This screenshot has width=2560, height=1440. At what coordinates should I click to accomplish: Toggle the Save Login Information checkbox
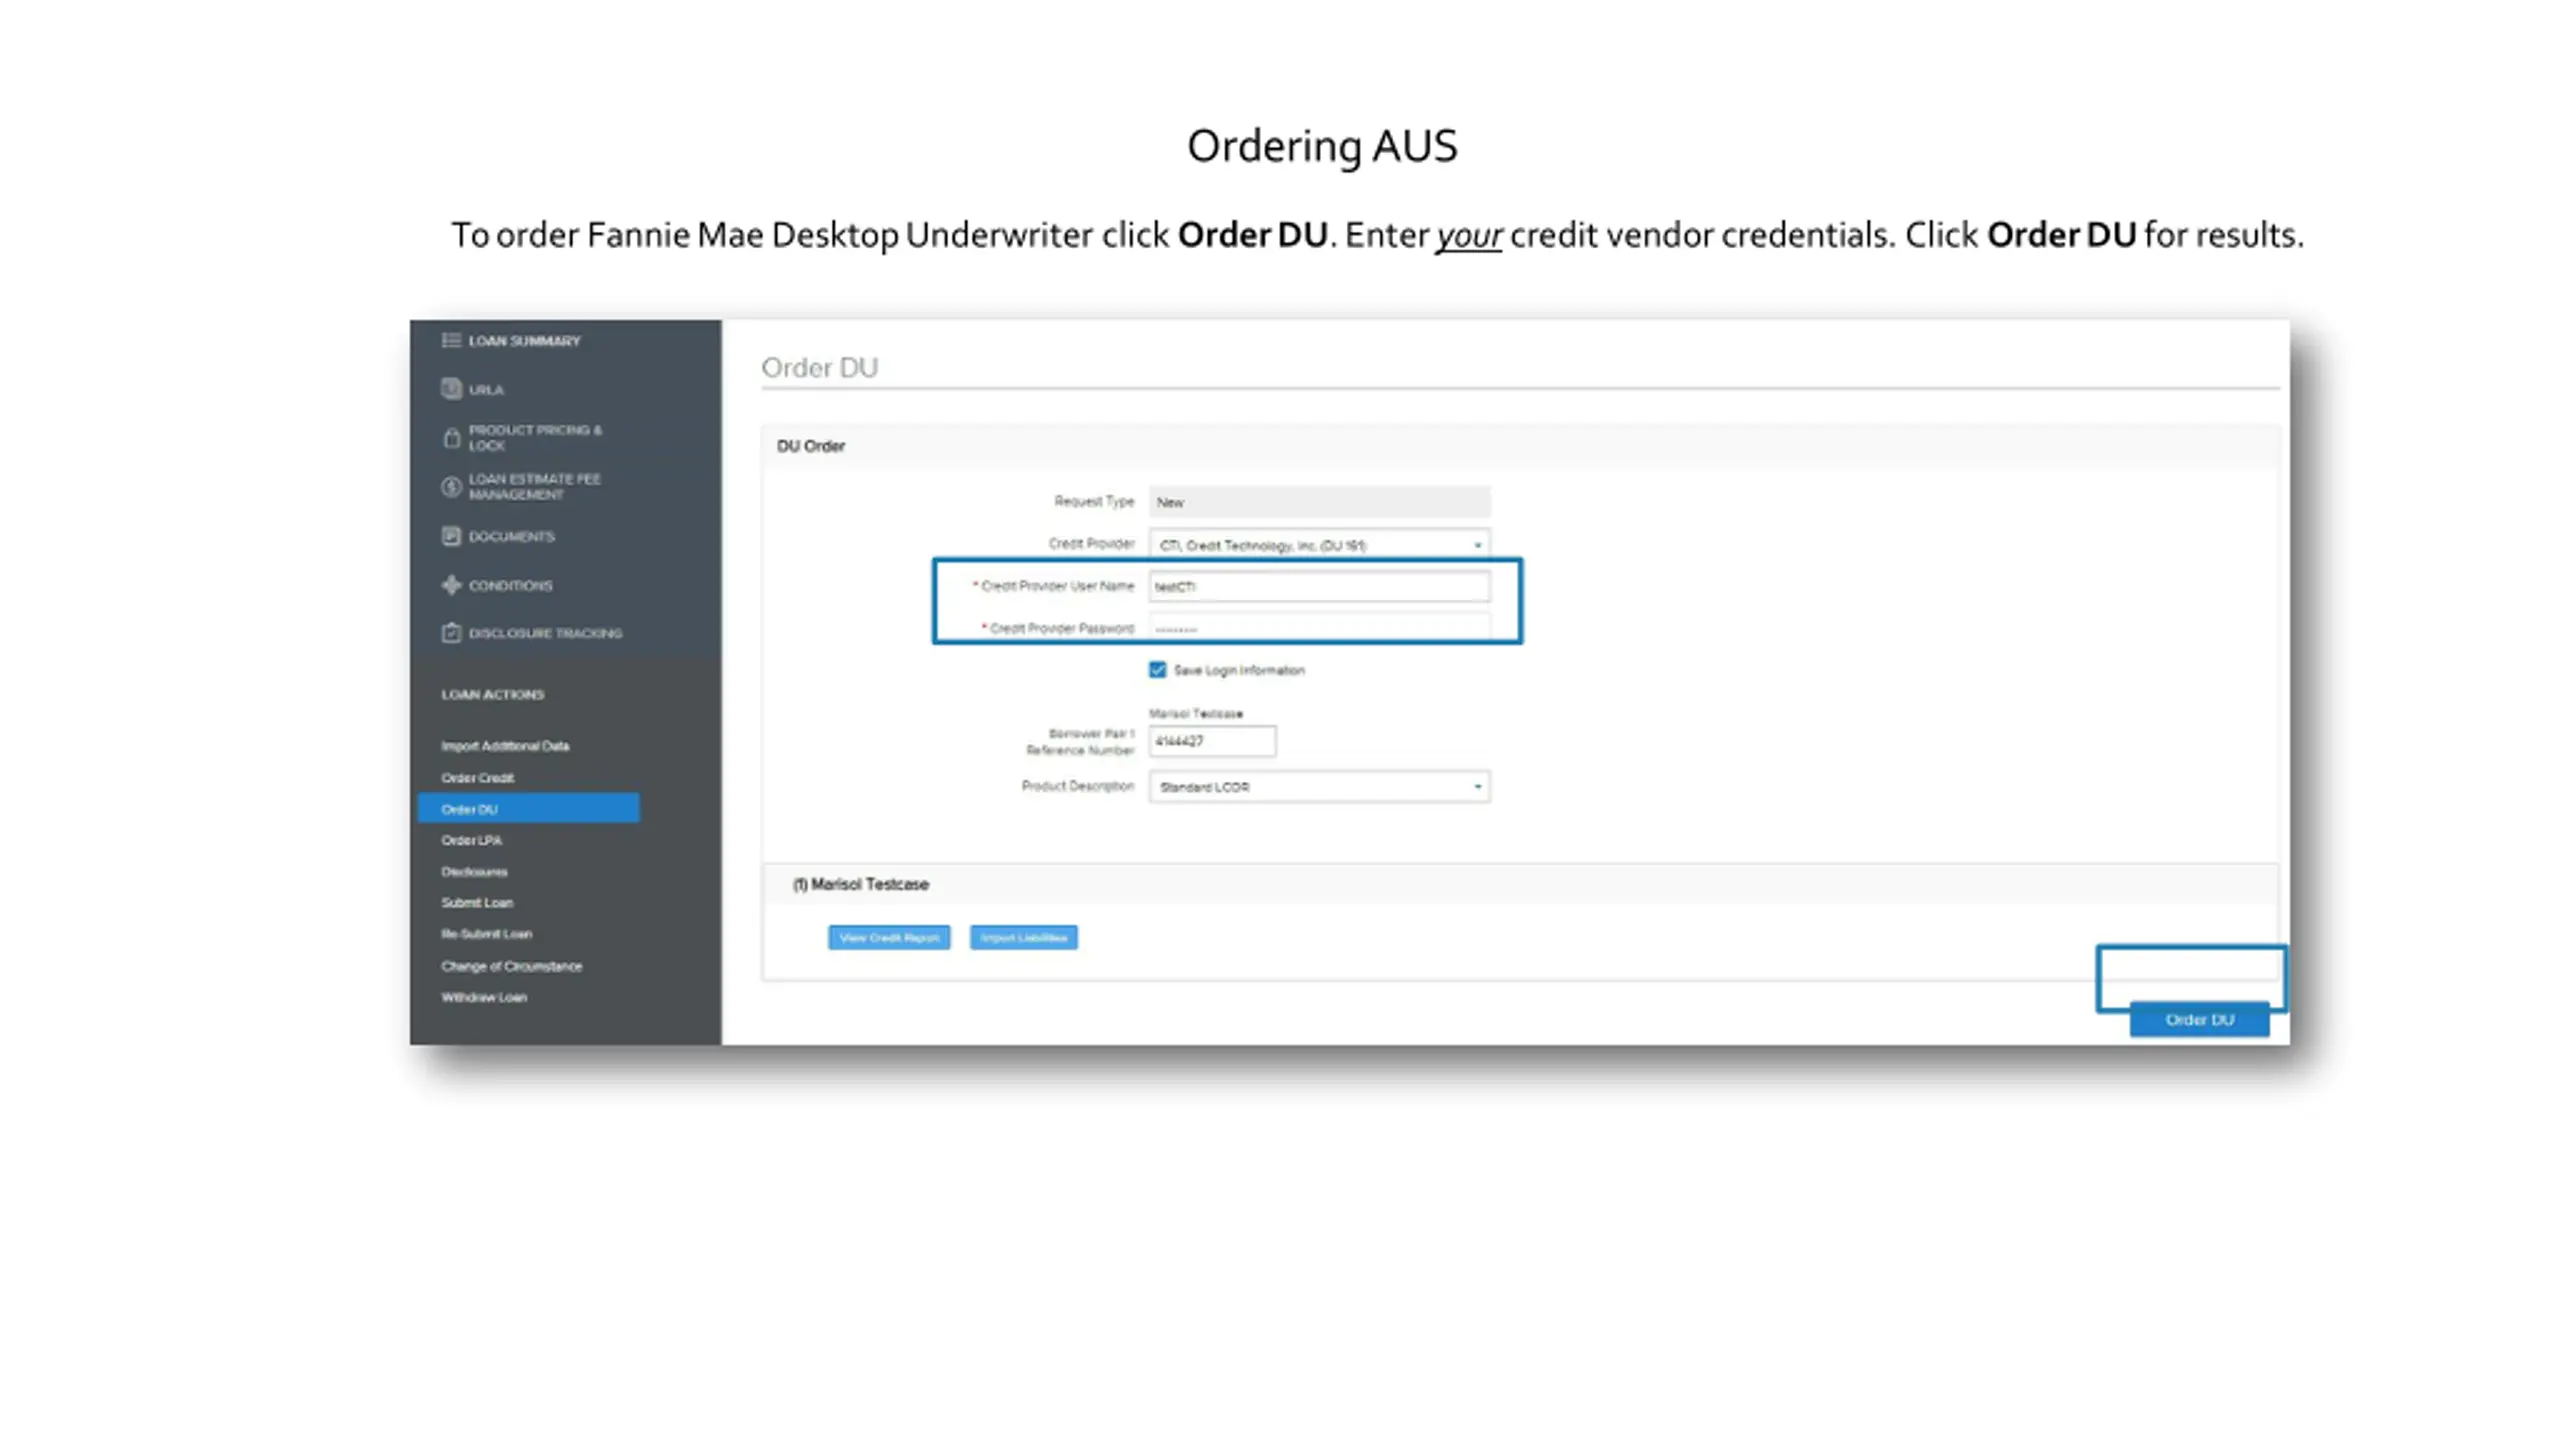[1157, 670]
